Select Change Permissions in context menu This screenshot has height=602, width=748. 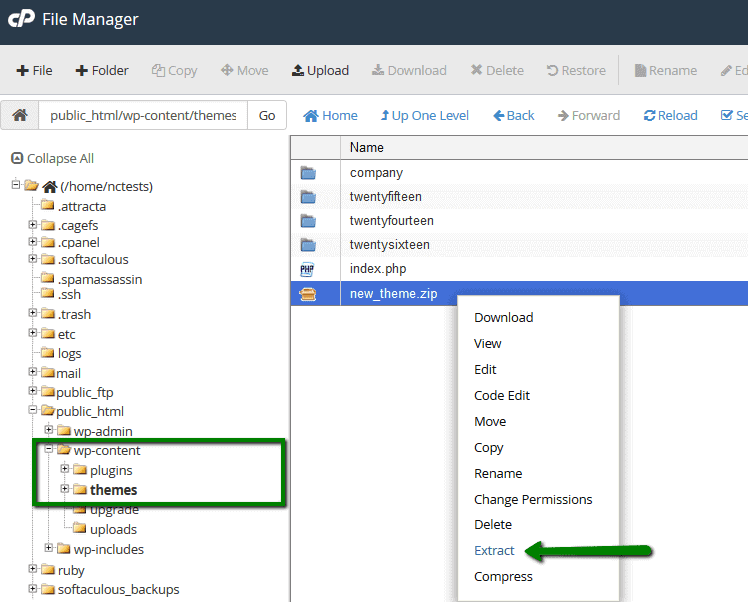pyautogui.click(x=533, y=499)
